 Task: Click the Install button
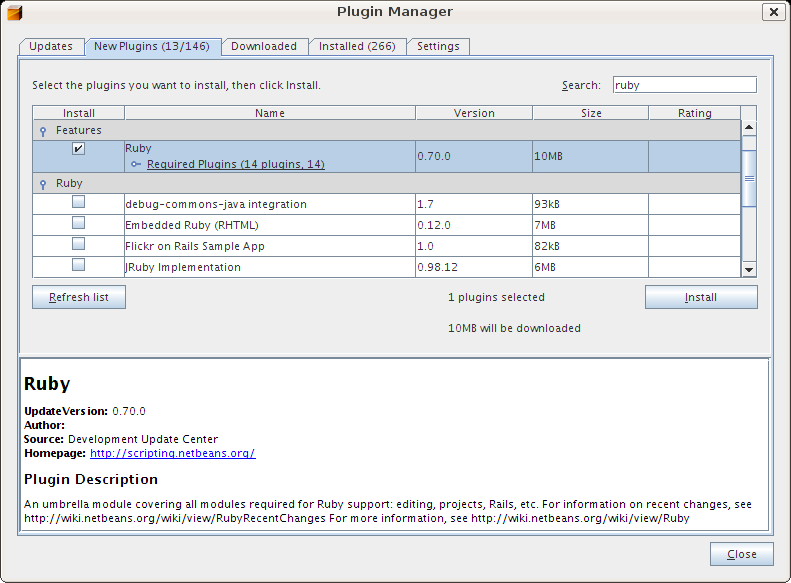701,297
